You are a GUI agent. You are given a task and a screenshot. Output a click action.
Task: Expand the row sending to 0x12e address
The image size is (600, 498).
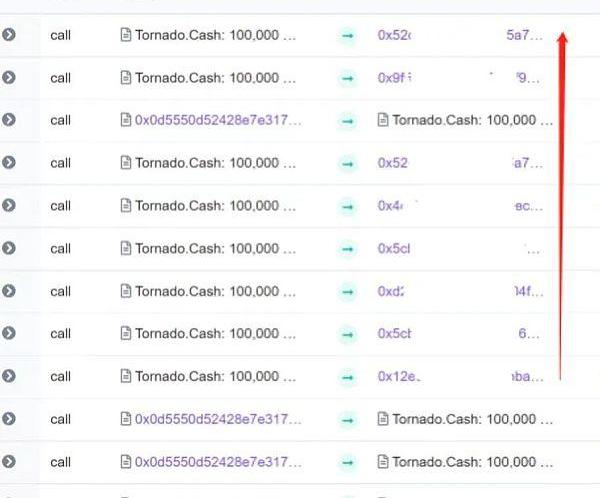pyautogui.click(x=9, y=376)
